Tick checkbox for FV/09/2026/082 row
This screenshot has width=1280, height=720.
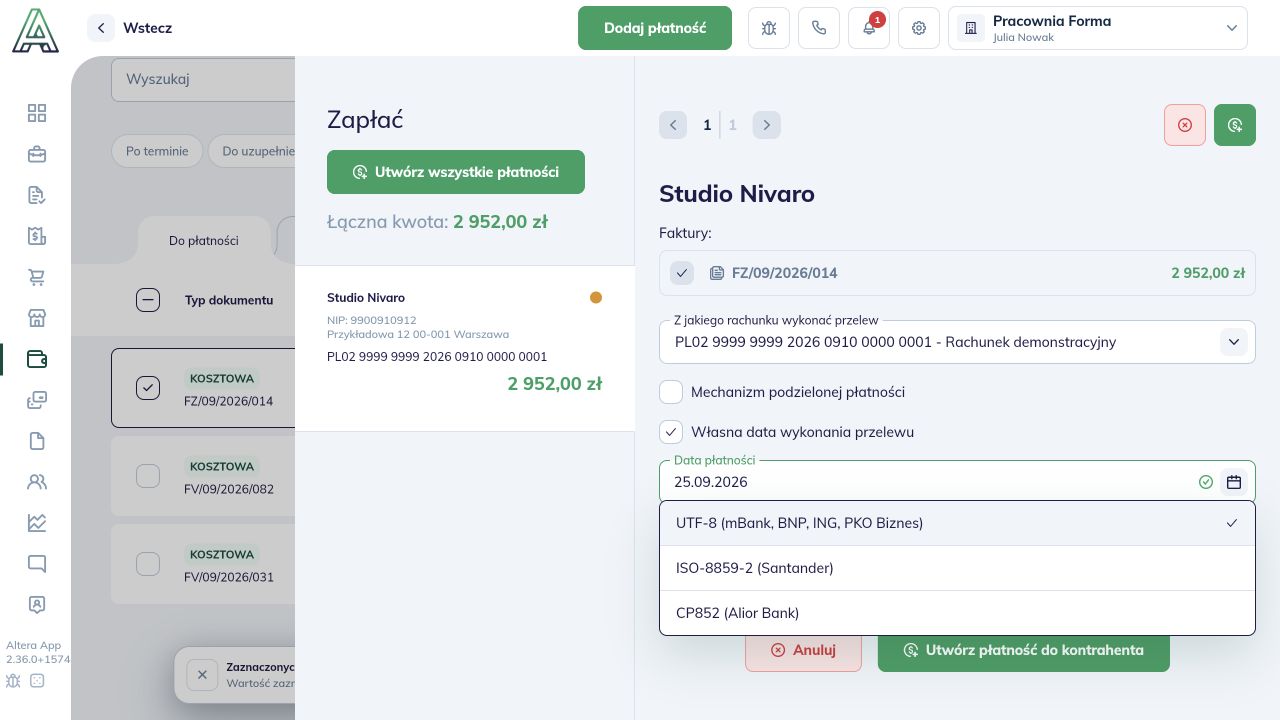click(x=148, y=476)
